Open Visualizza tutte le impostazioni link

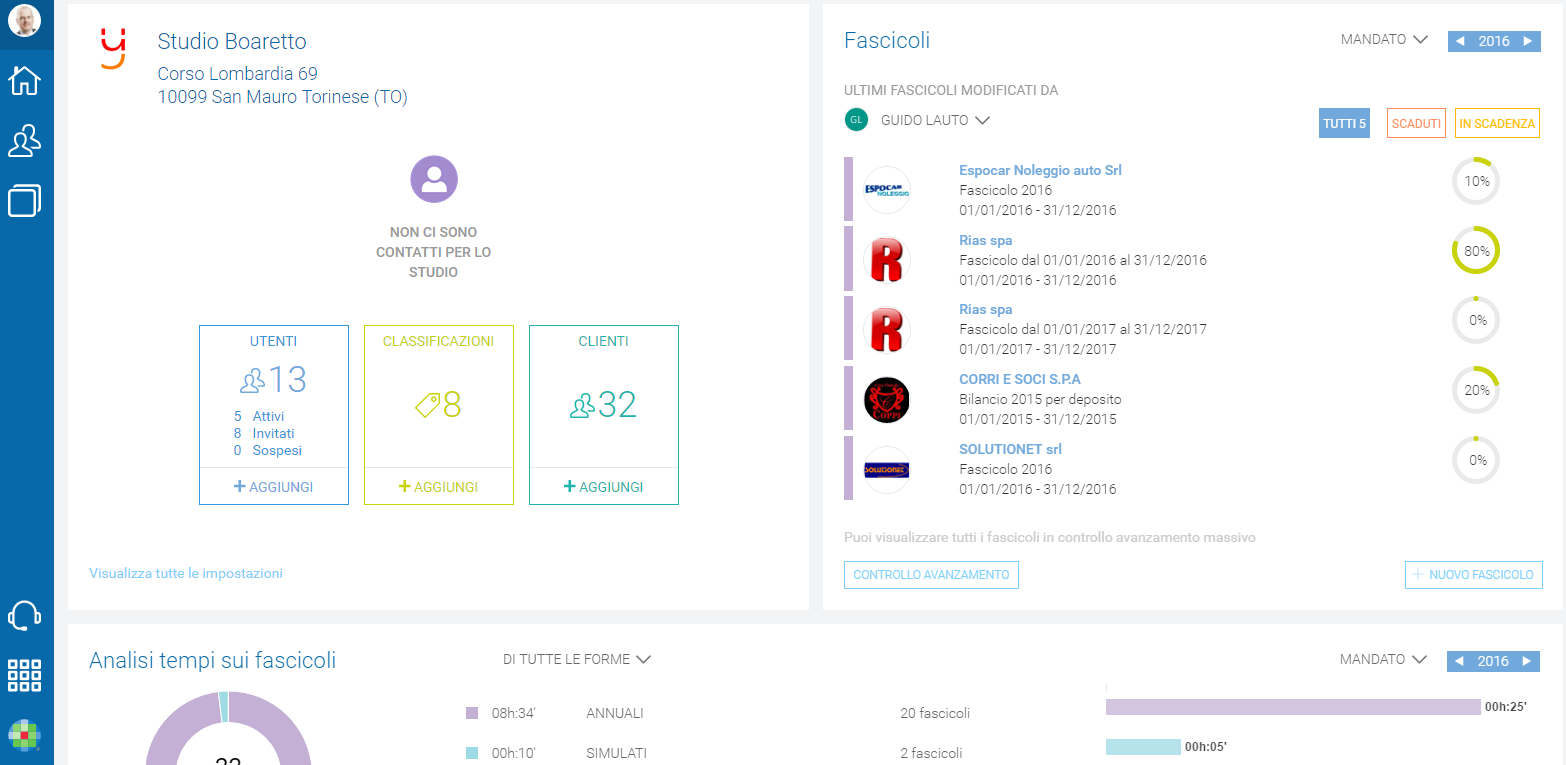click(186, 573)
